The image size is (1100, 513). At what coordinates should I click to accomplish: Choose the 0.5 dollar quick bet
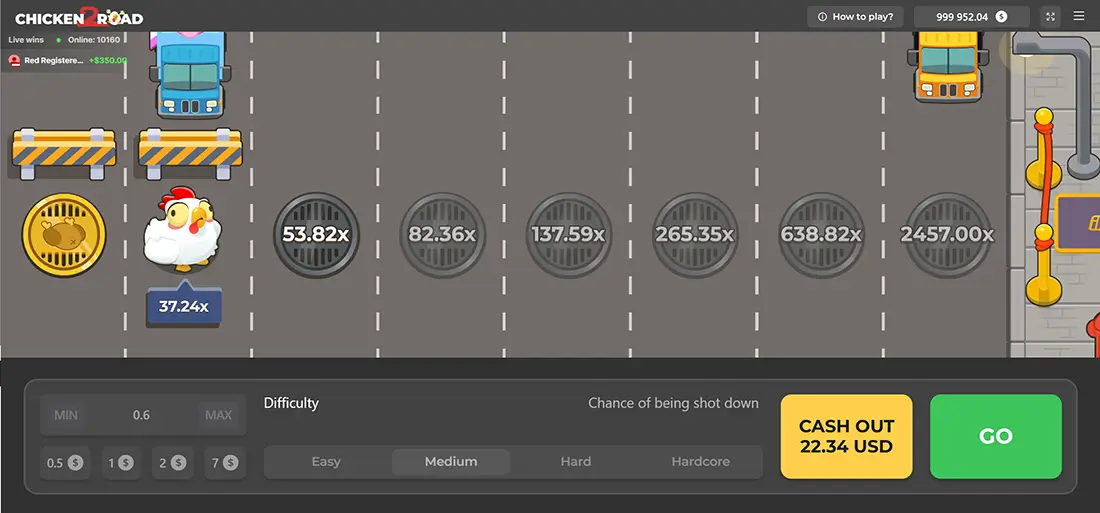[63, 462]
